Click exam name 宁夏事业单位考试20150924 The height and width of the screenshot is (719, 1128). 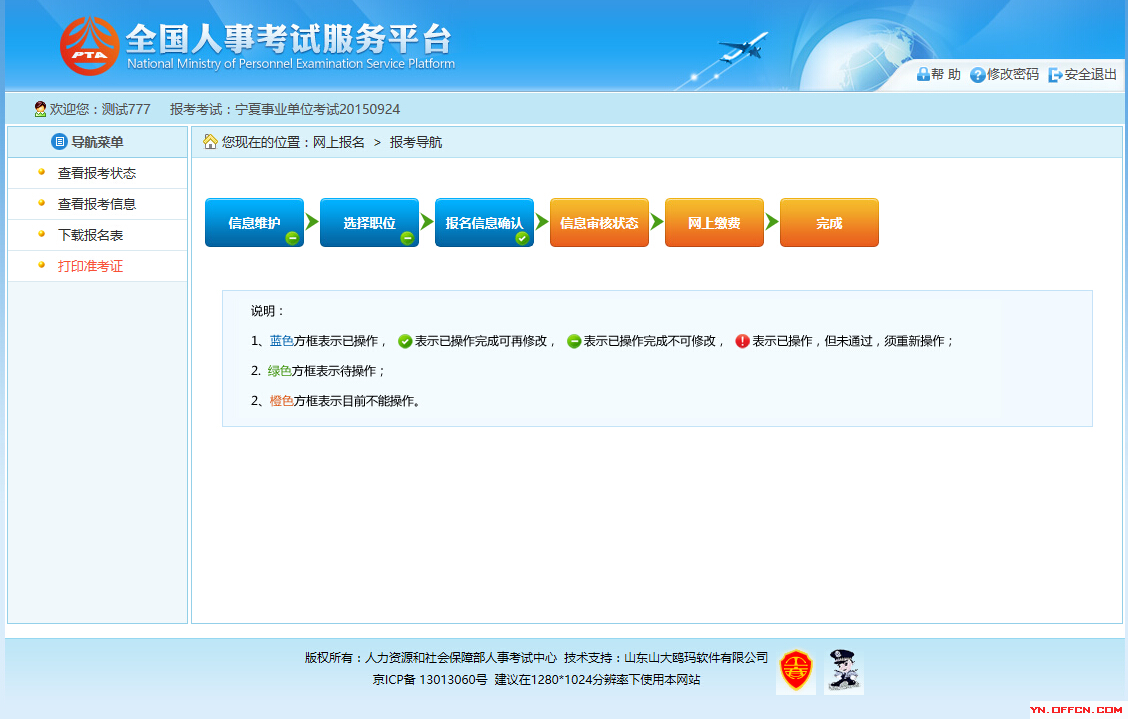pos(317,109)
